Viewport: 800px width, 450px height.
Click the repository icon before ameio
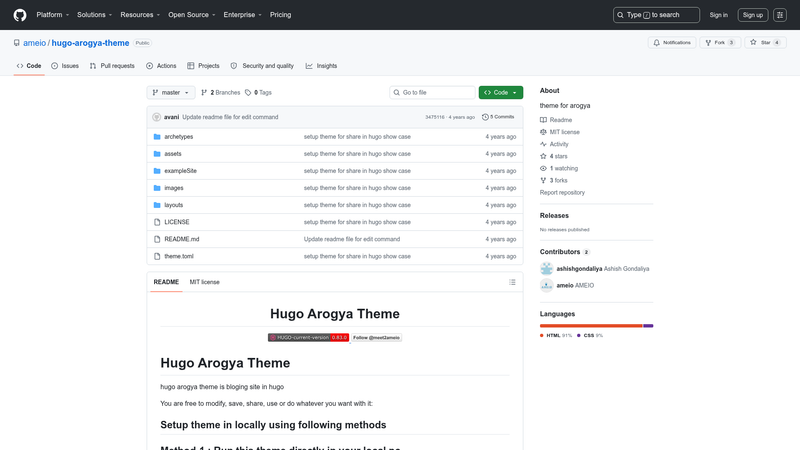(17, 43)
